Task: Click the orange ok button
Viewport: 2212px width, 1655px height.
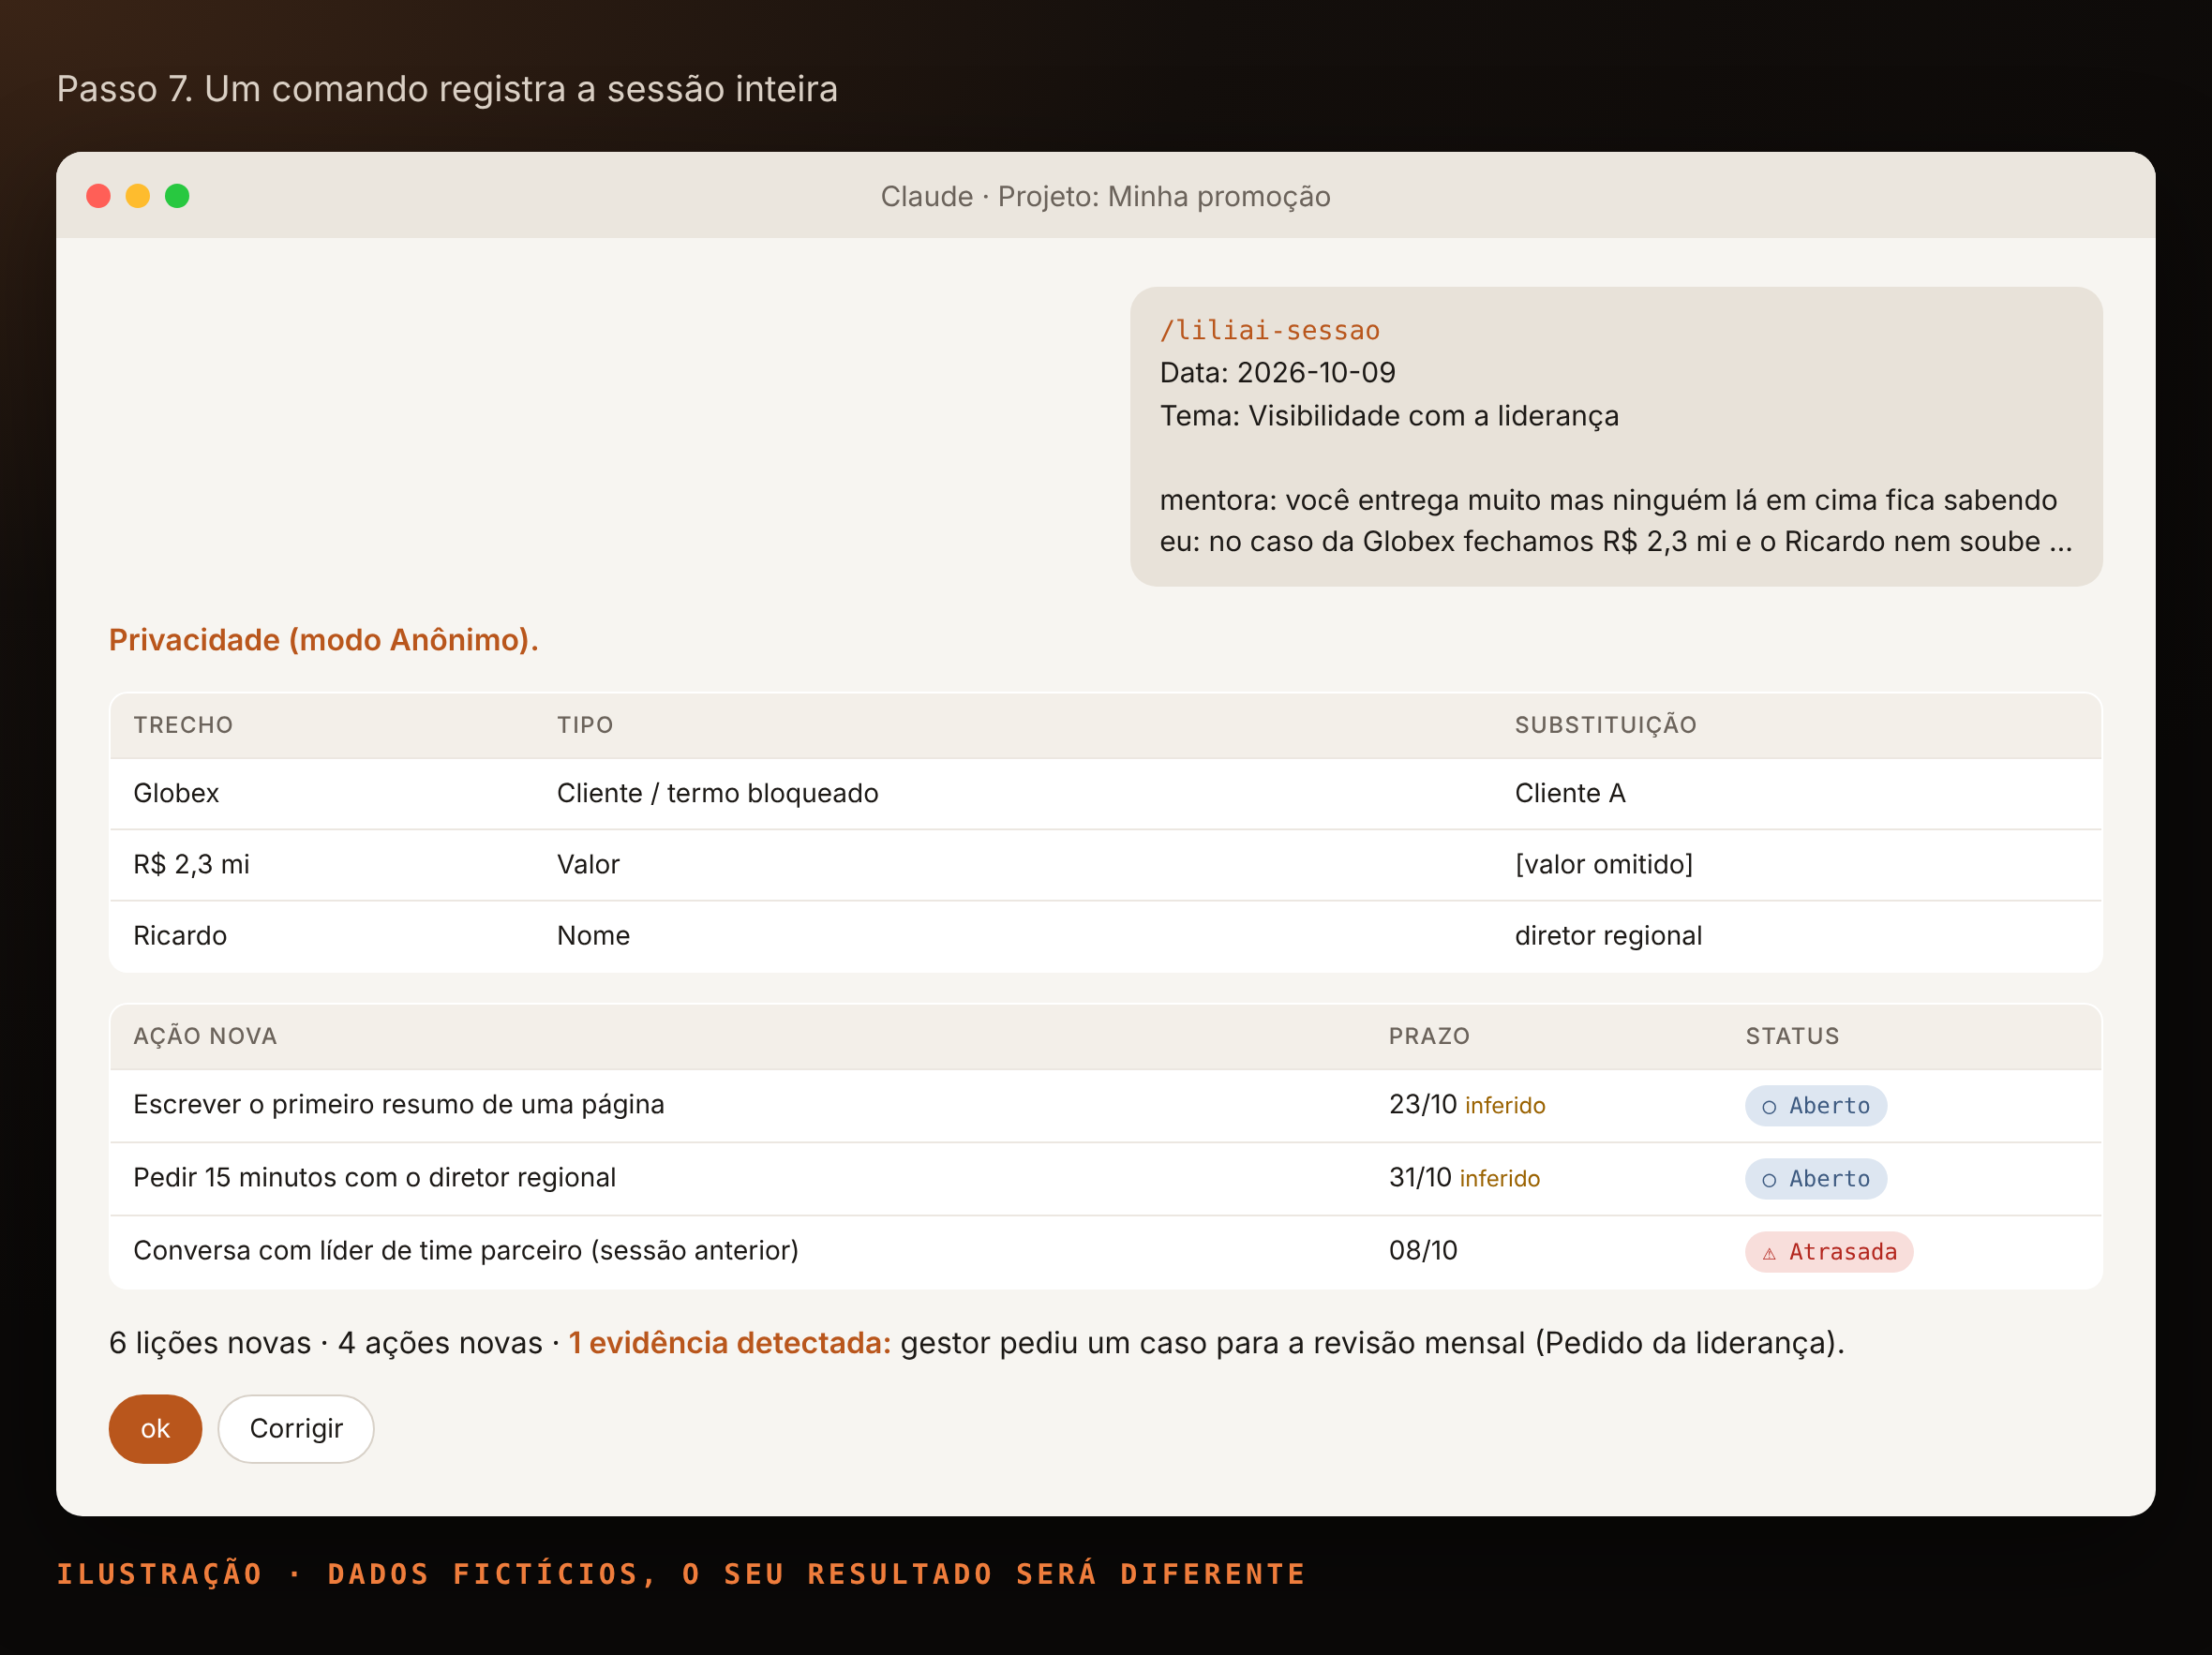Action: pos(155,1428)
